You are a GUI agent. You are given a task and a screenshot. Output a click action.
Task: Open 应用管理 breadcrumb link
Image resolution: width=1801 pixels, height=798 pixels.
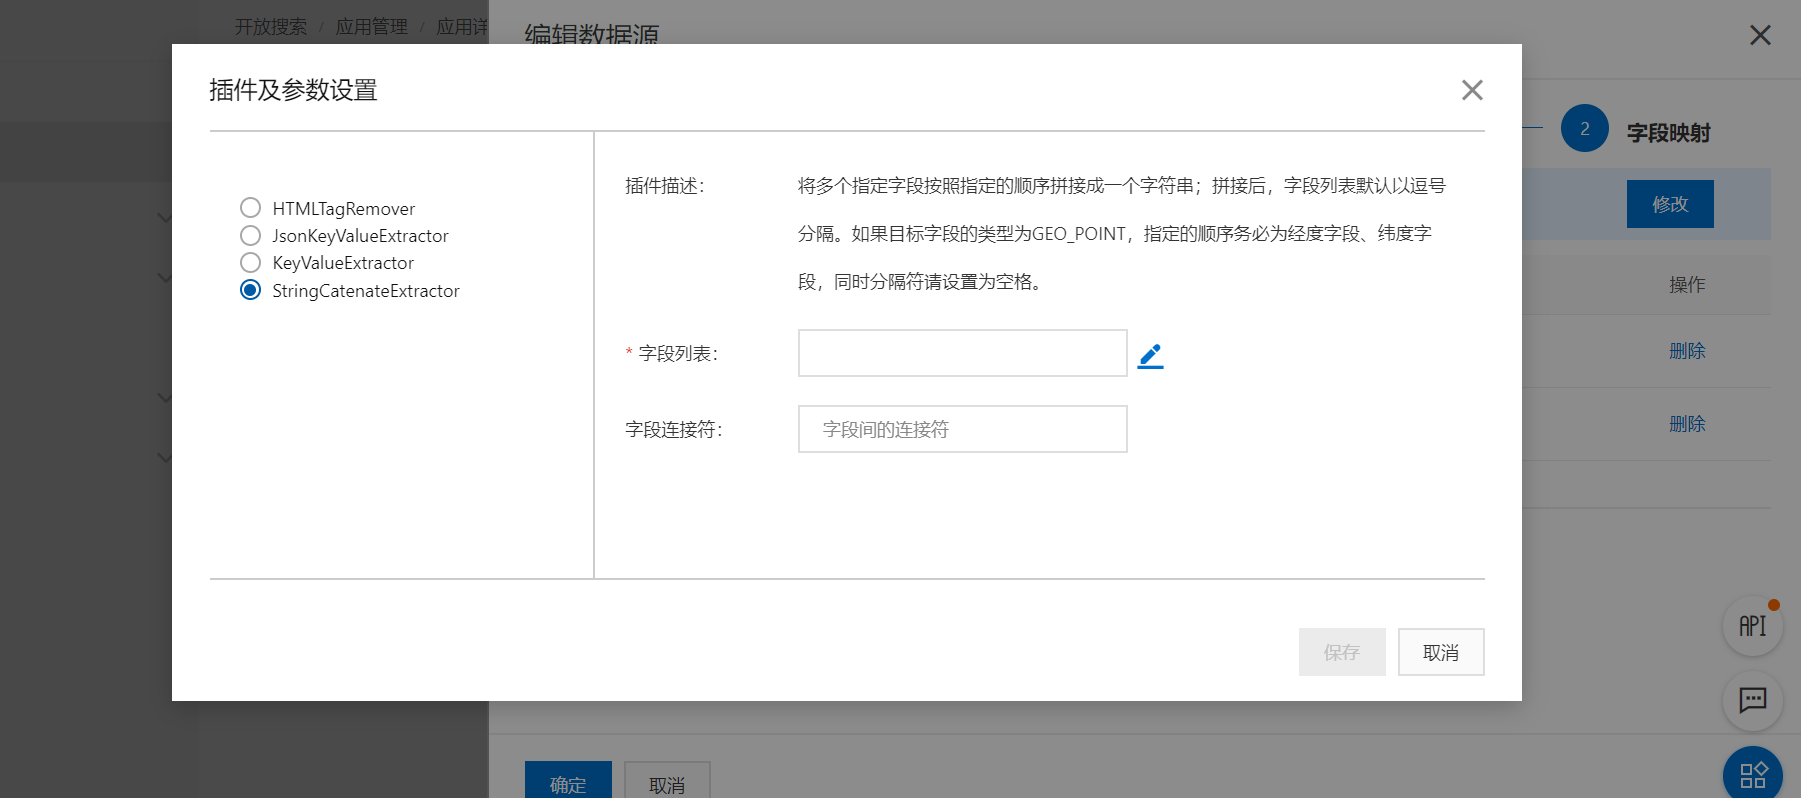point(371,27)
